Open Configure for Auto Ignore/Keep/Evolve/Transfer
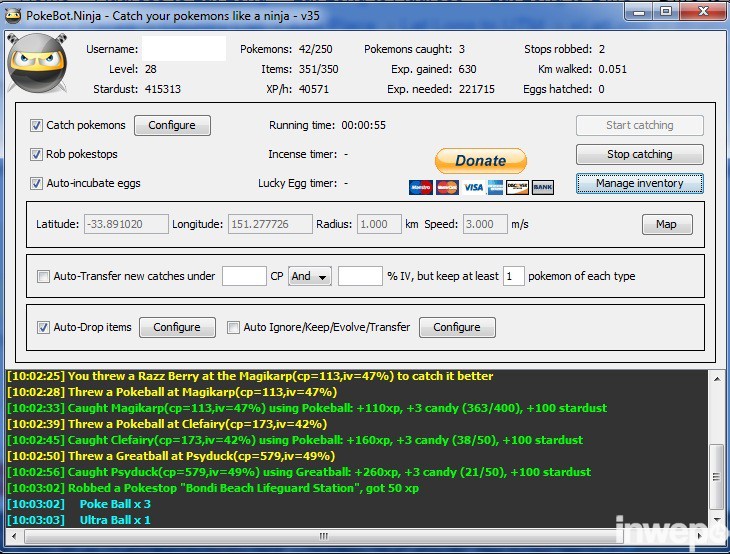 point(457,327)
